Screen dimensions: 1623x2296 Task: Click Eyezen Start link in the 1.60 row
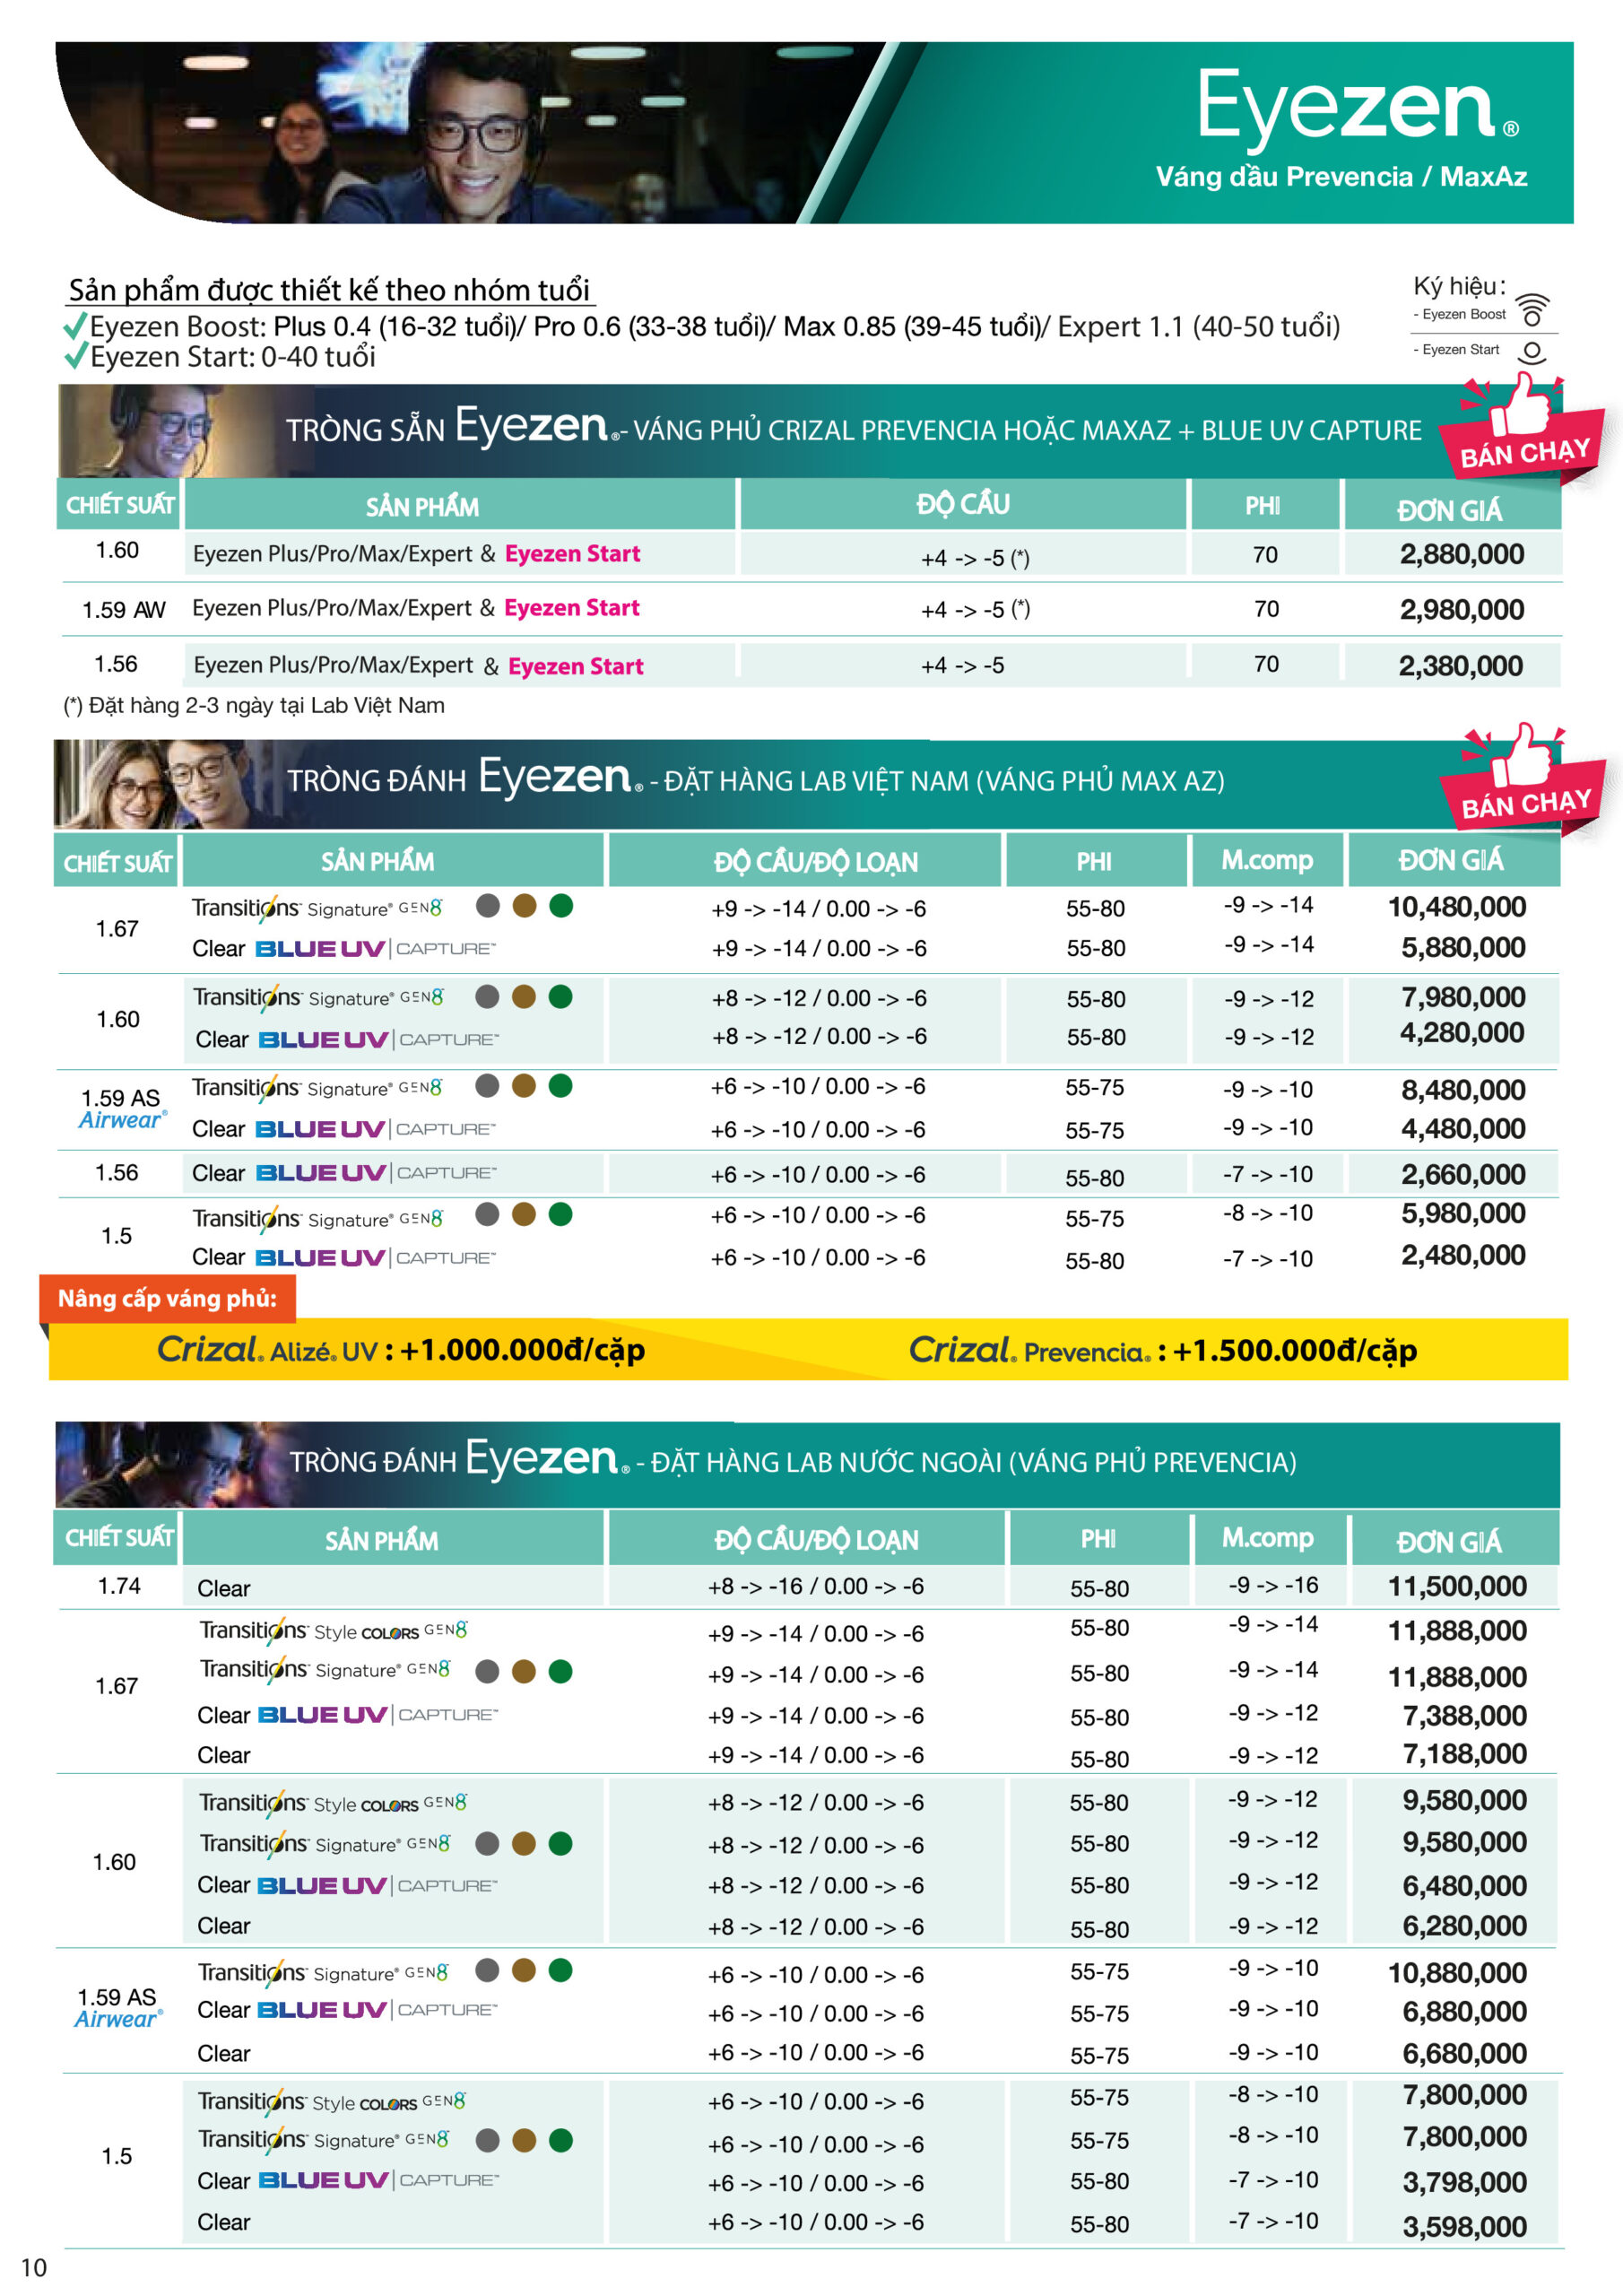tap(572, 553)
